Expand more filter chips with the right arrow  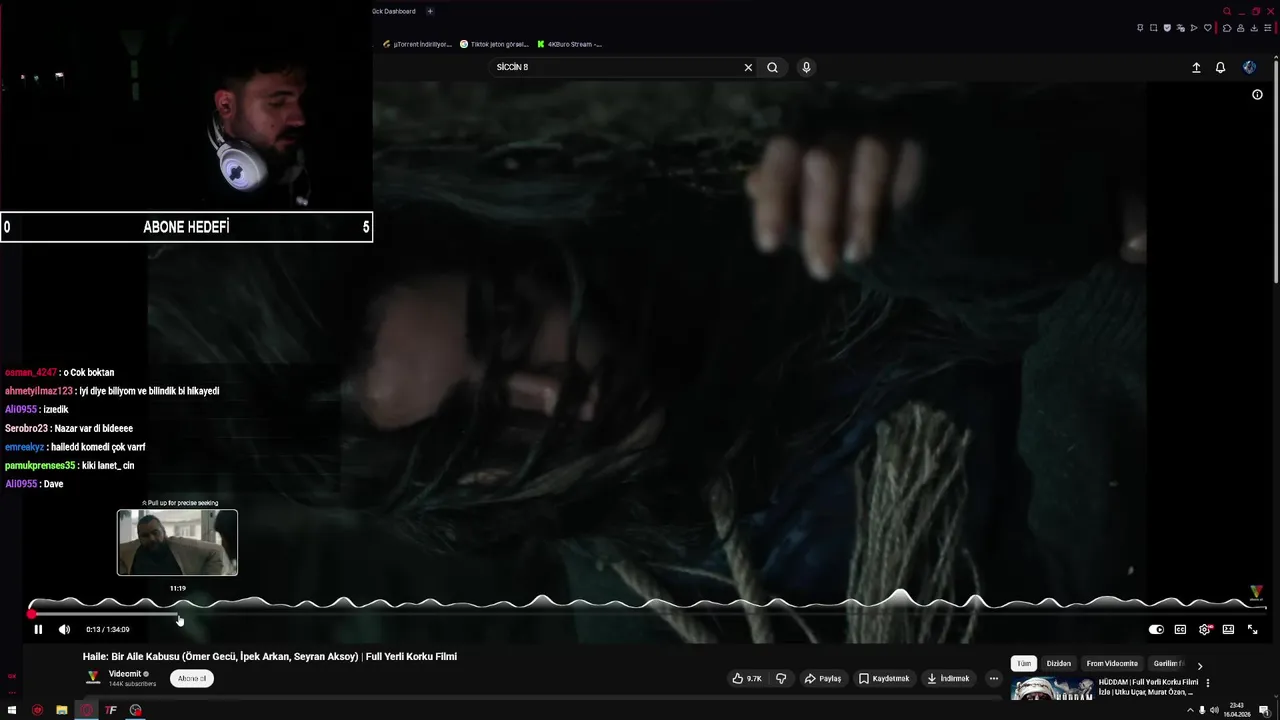coord(1200,665)
